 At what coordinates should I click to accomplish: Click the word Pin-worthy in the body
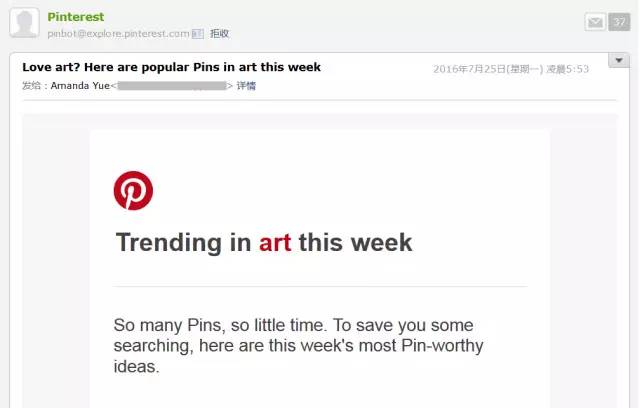click(x=442, y=346)
